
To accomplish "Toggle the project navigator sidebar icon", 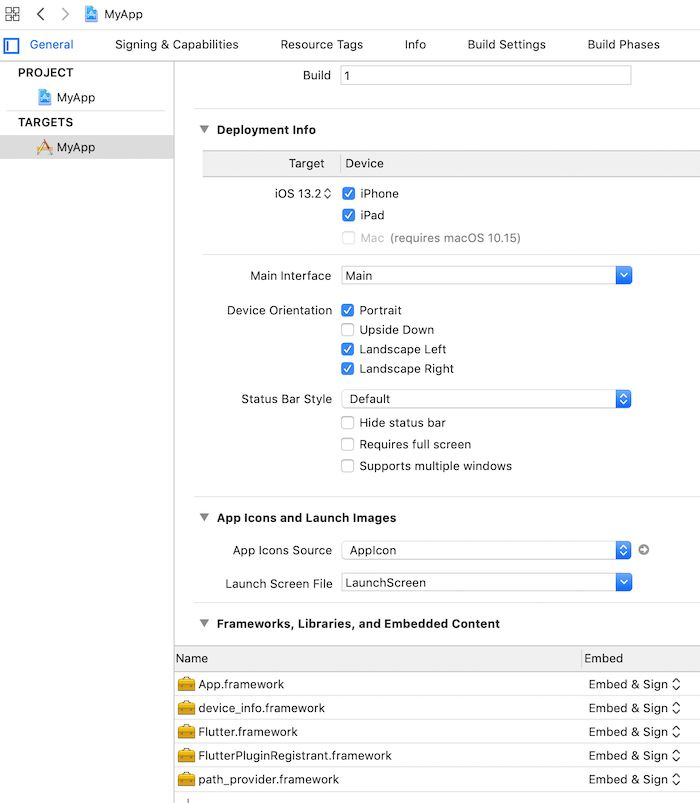I will coord(12,45).
